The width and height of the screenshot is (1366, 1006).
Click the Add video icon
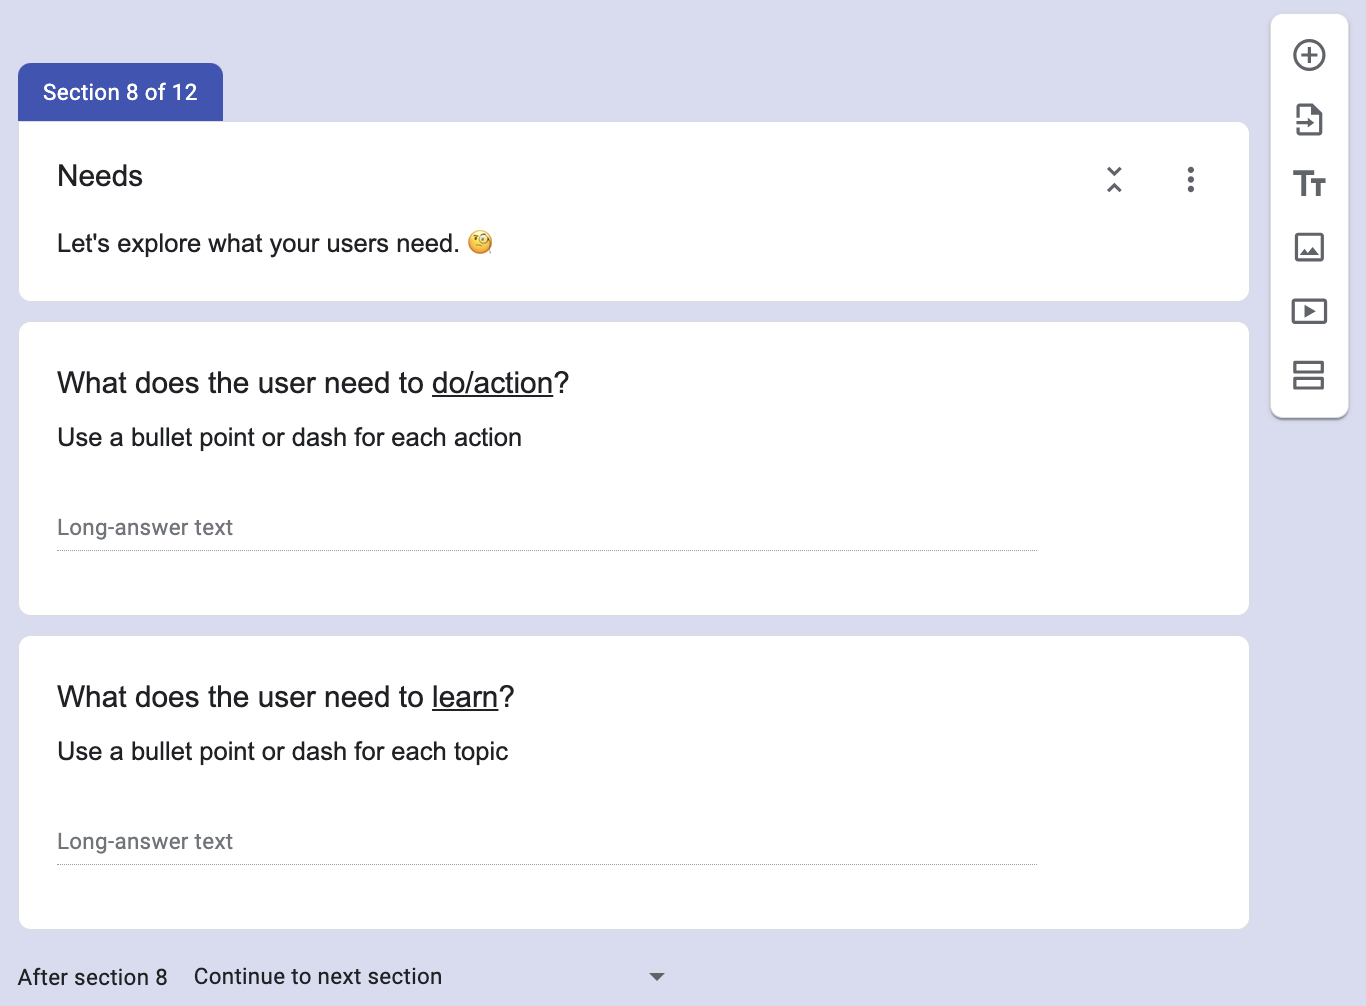pos(1309,311)
